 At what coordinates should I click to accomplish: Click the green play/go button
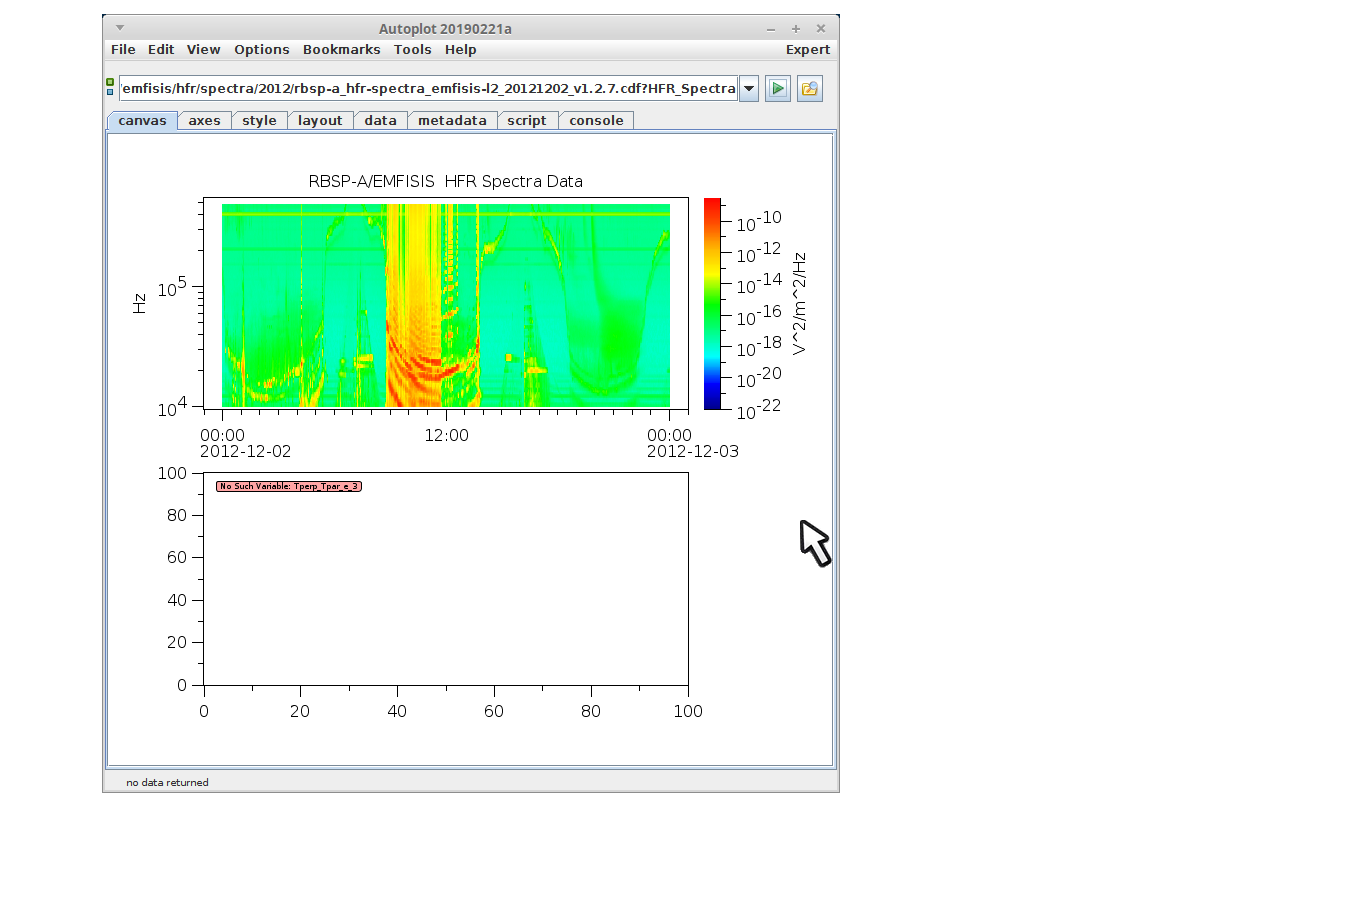(x=777, y=89)
